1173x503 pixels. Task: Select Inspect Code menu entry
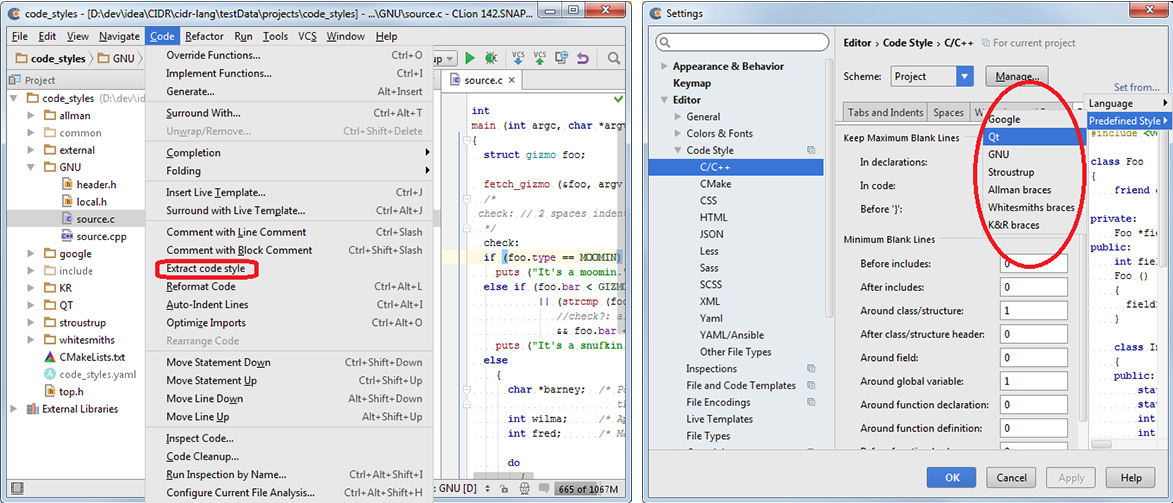tap(290, 439)
